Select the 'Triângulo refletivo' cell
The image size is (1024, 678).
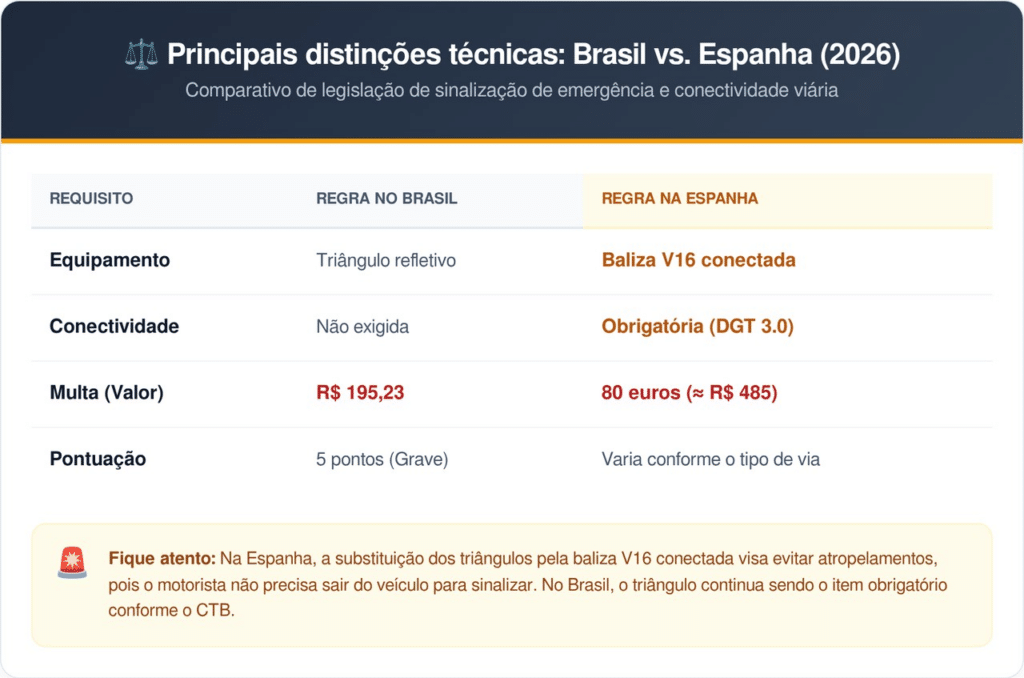[385, 260]
